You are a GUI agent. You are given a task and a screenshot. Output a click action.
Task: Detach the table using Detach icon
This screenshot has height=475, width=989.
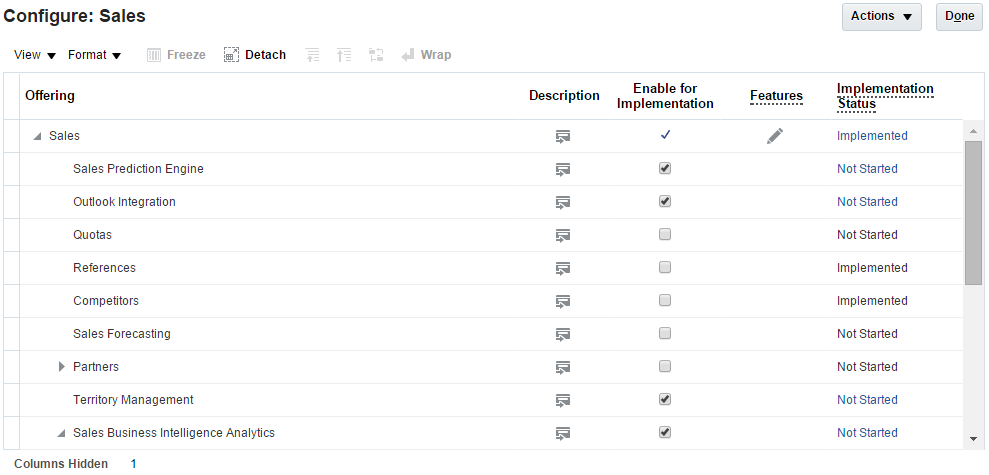(232, 55)
